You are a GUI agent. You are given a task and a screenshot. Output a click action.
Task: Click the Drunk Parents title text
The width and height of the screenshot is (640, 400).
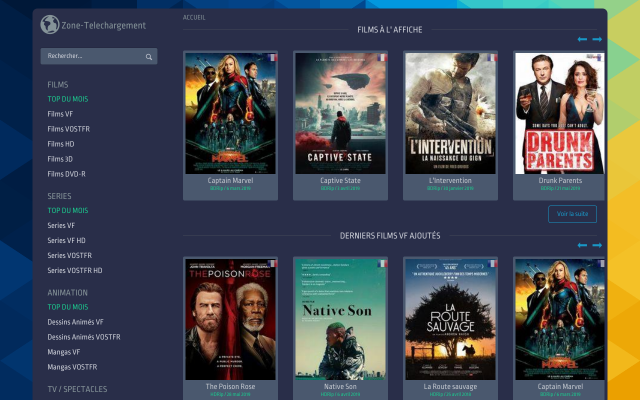[560, 180]
